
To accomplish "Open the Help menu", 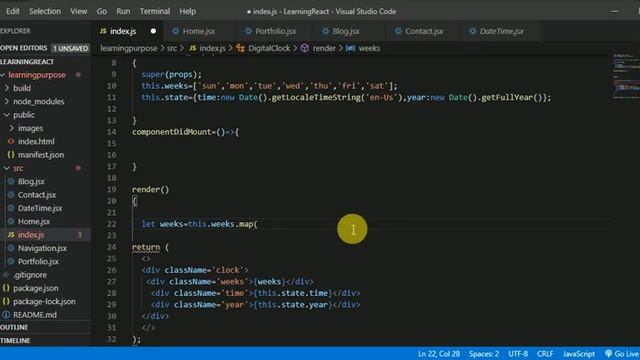I will tap(188, 11).
